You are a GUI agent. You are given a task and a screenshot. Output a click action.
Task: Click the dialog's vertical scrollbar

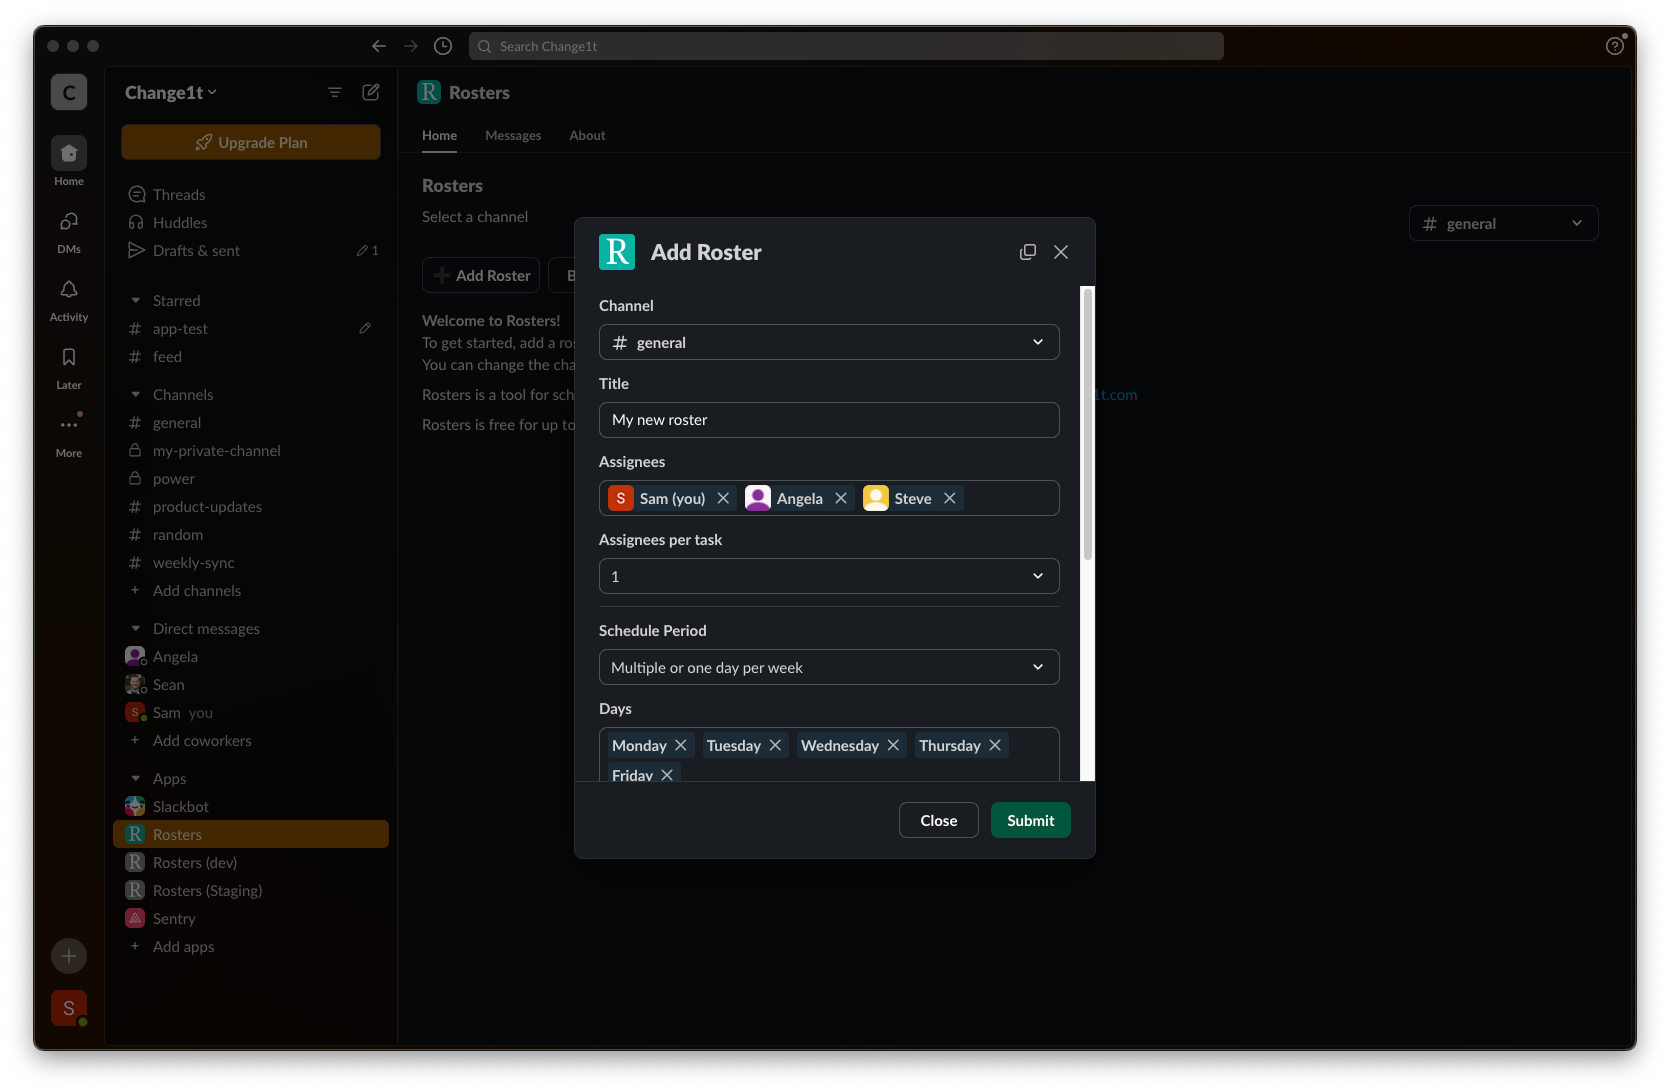1088,423
